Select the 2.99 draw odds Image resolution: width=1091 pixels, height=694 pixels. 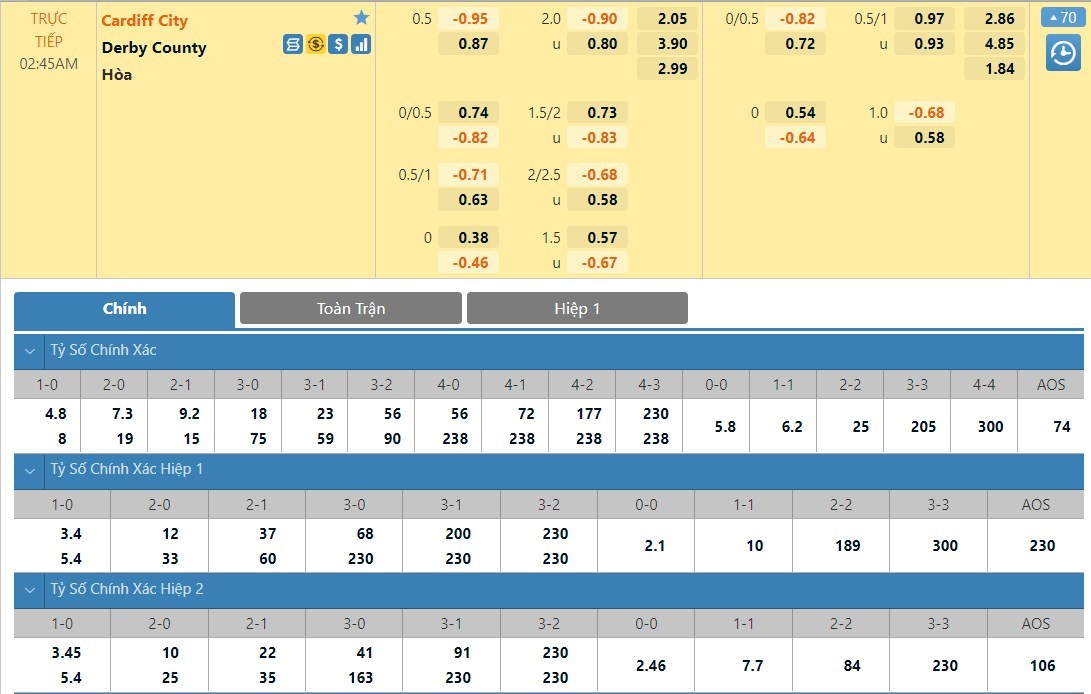(x=668, y=69)
